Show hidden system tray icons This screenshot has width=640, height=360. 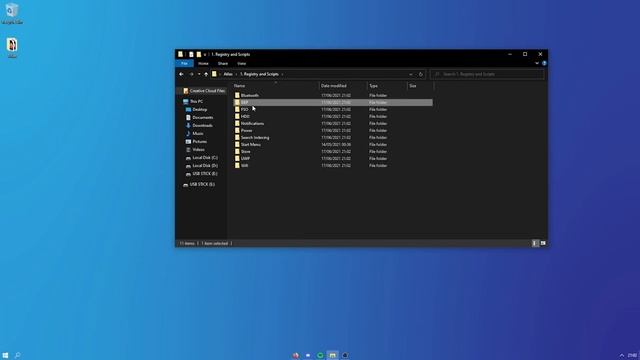click(x=622, y=356)
